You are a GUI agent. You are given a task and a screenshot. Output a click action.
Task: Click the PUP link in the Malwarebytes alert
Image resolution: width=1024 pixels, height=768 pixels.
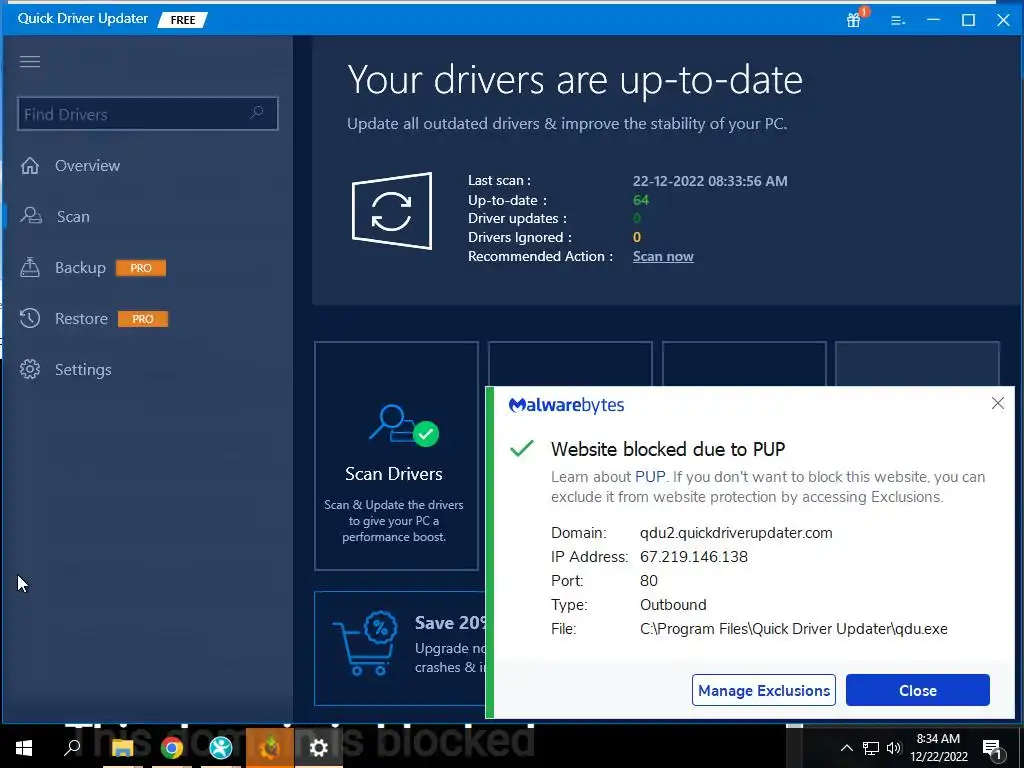[x=650, y=477]
